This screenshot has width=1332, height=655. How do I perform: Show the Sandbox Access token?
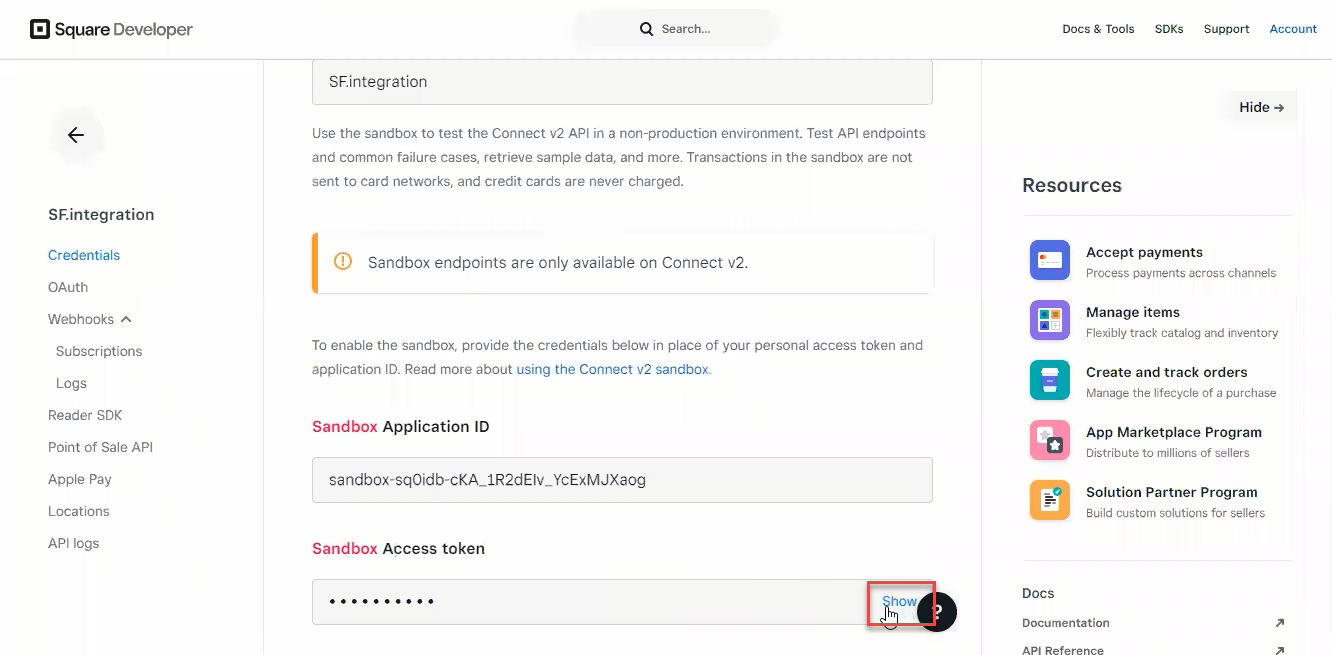coord(899,601)
